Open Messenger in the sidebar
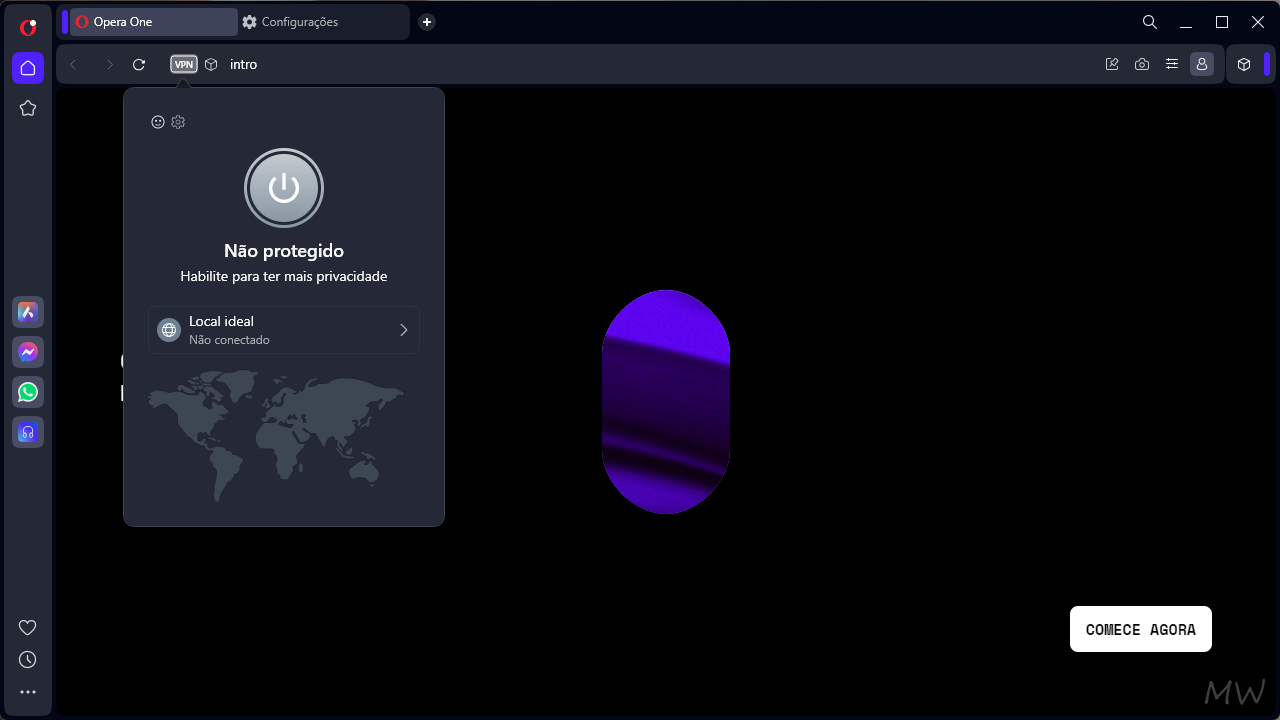Image resolution: width=1280 pixels, height=720 pixels. click(28, 352)
